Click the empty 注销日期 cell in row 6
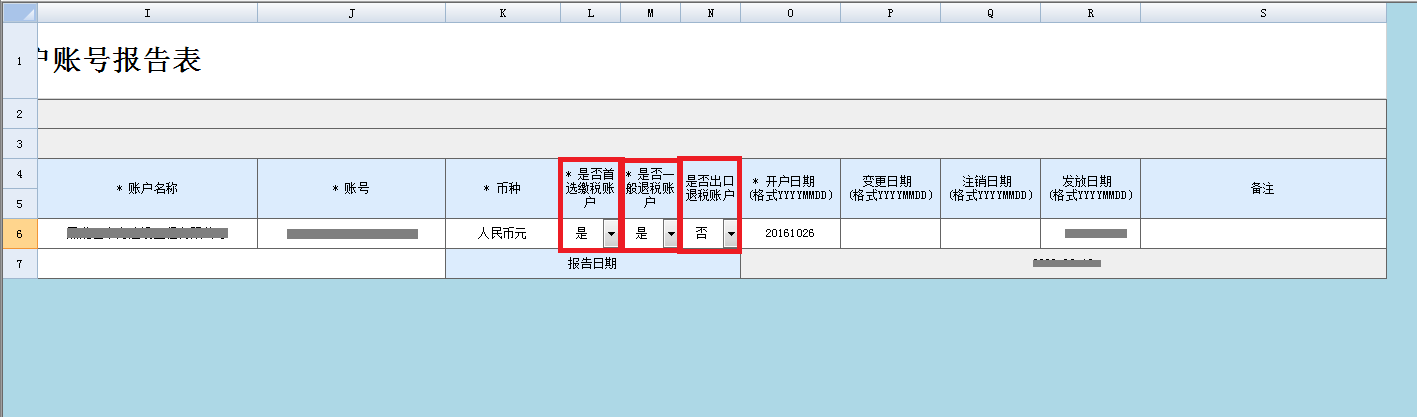Viewport: 1417px width, 417px height. click(x=990, y=233)
